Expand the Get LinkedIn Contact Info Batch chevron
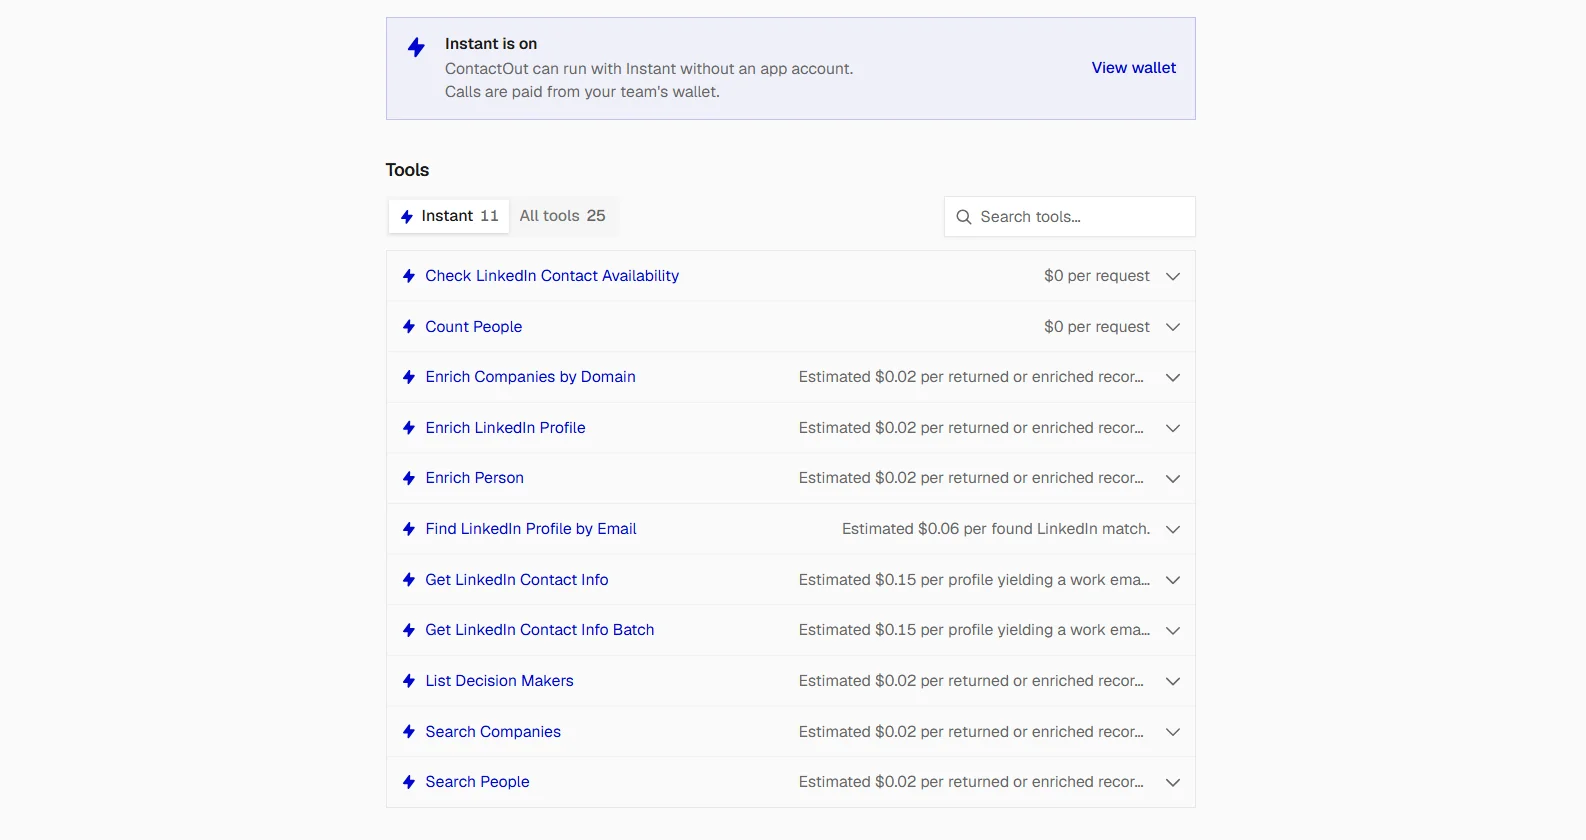1586x840 pixels. [1173, 630]
